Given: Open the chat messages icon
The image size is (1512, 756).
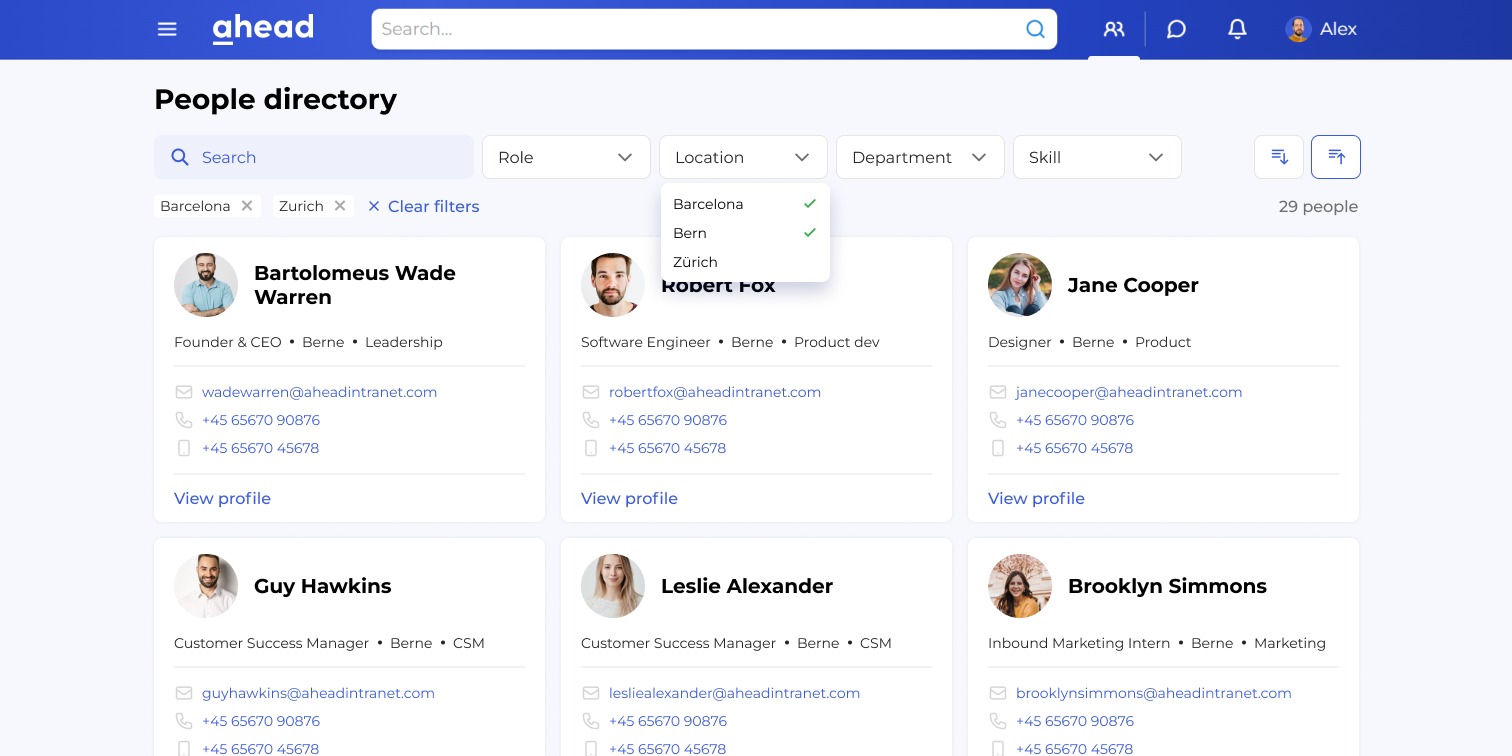Looking at the screenshot, I should click(1176, 29).
